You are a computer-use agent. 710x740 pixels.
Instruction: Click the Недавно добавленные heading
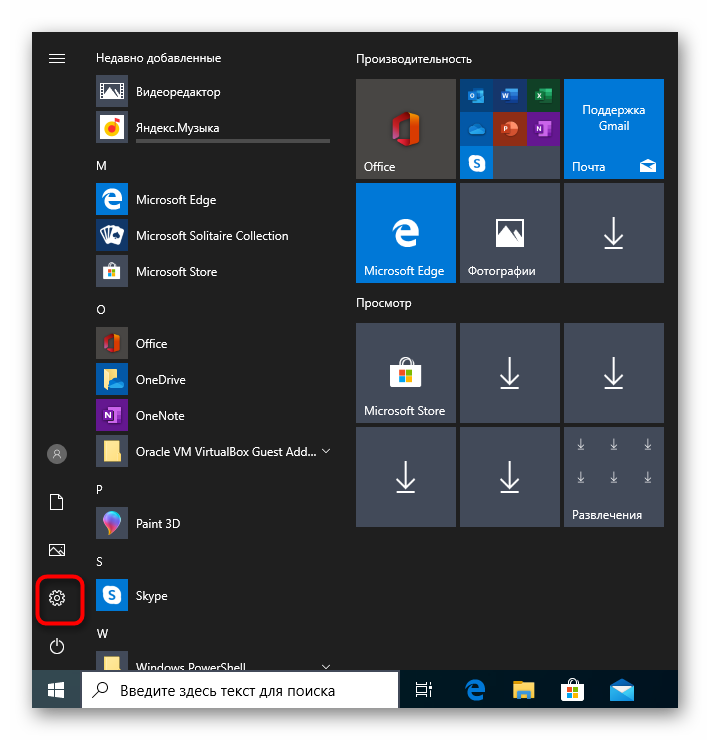click(159, 58)
